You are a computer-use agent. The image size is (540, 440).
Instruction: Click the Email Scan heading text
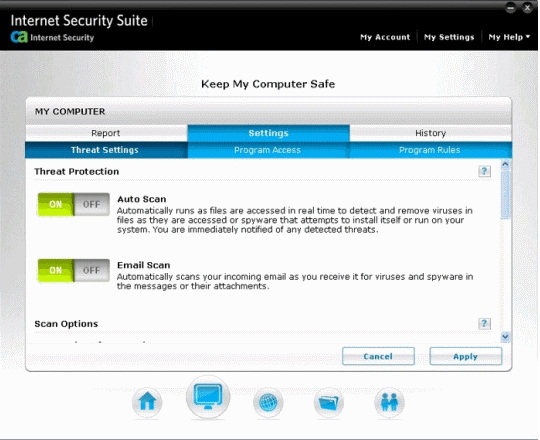(144, 265)
